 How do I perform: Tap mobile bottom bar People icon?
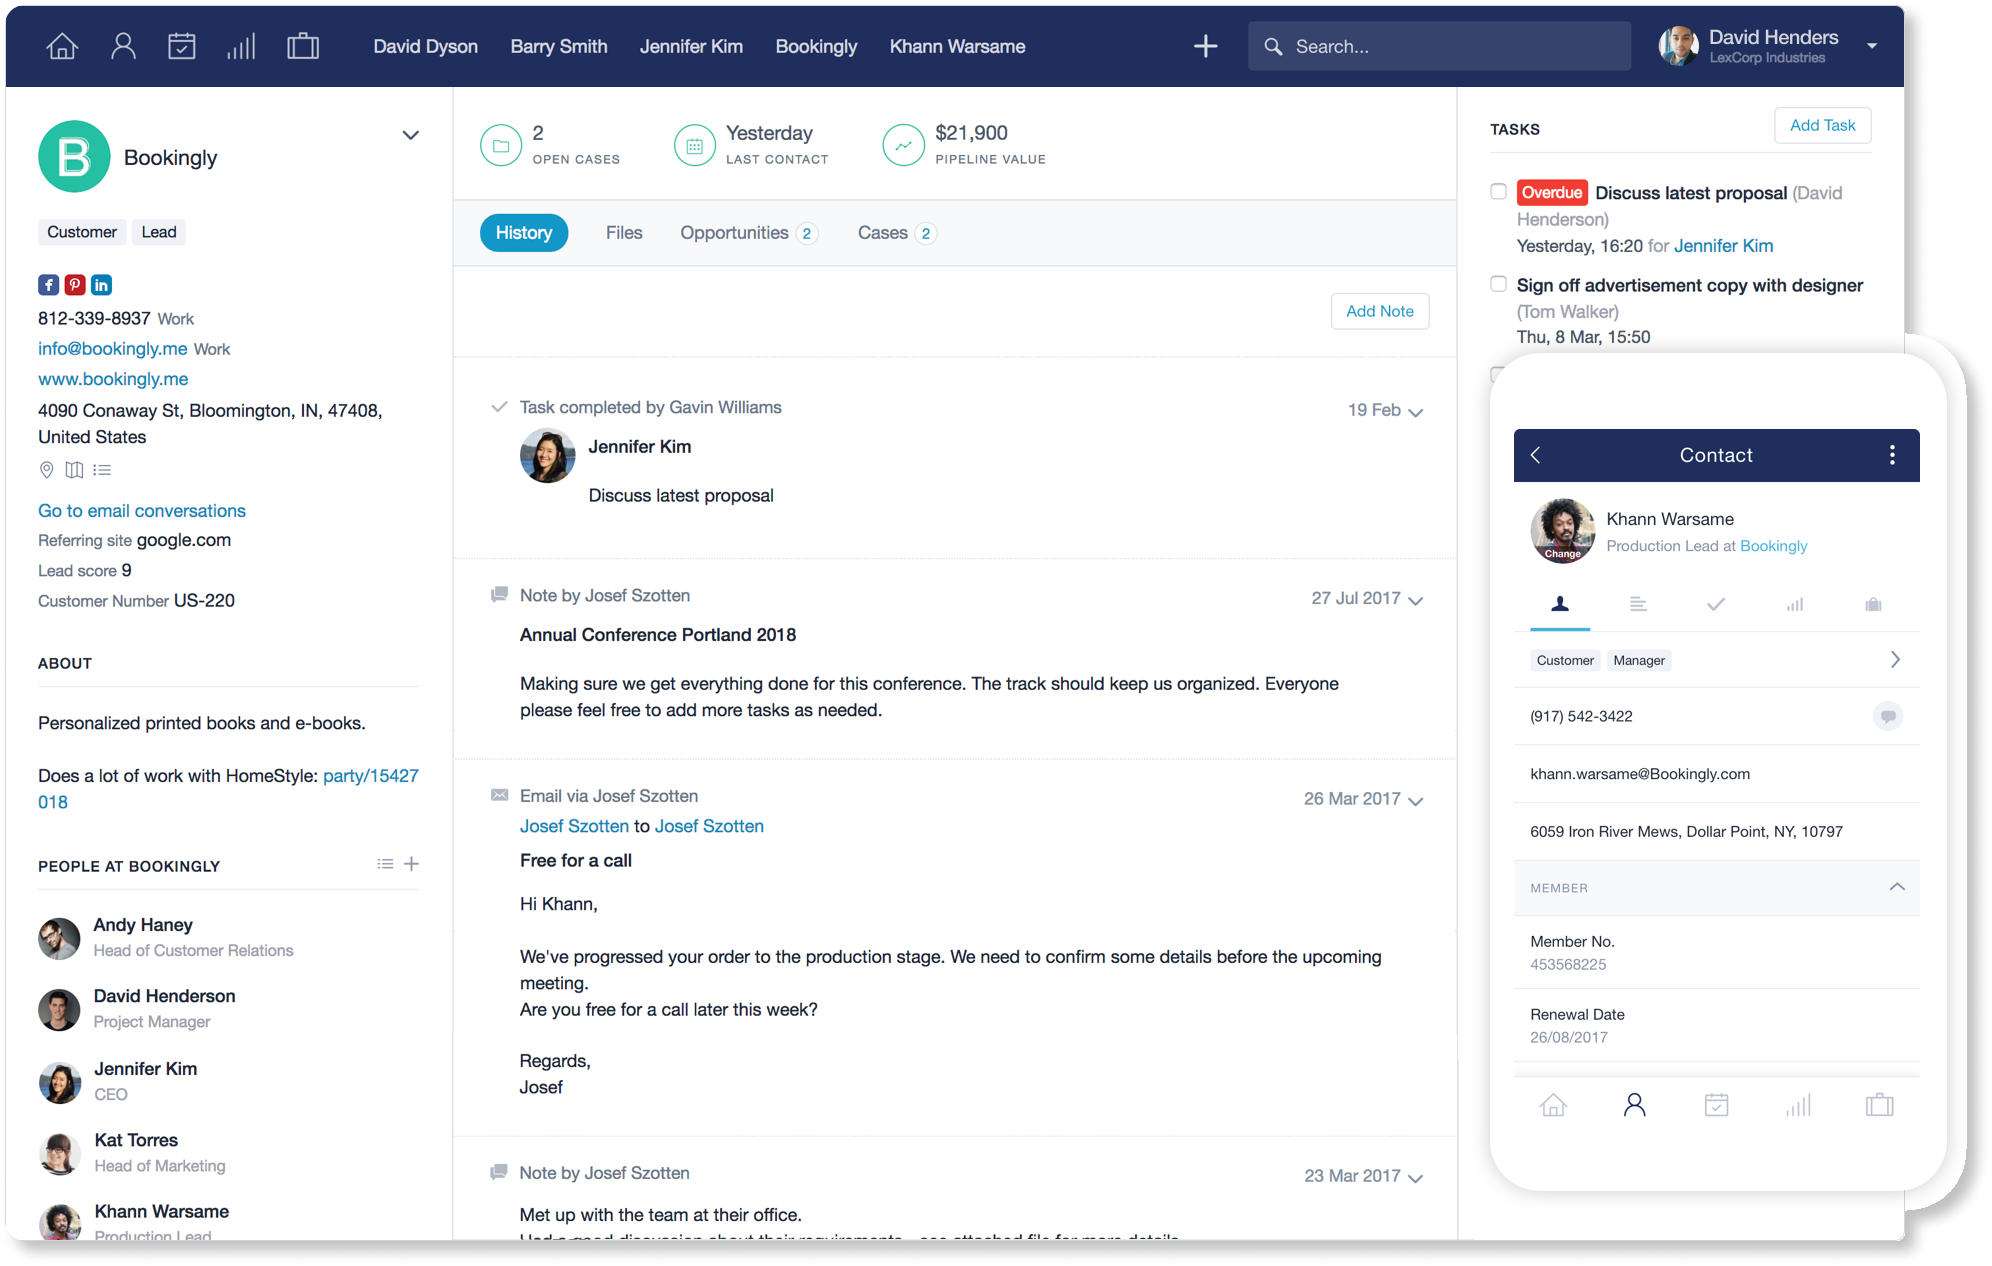click(x=1634, y=1105)
